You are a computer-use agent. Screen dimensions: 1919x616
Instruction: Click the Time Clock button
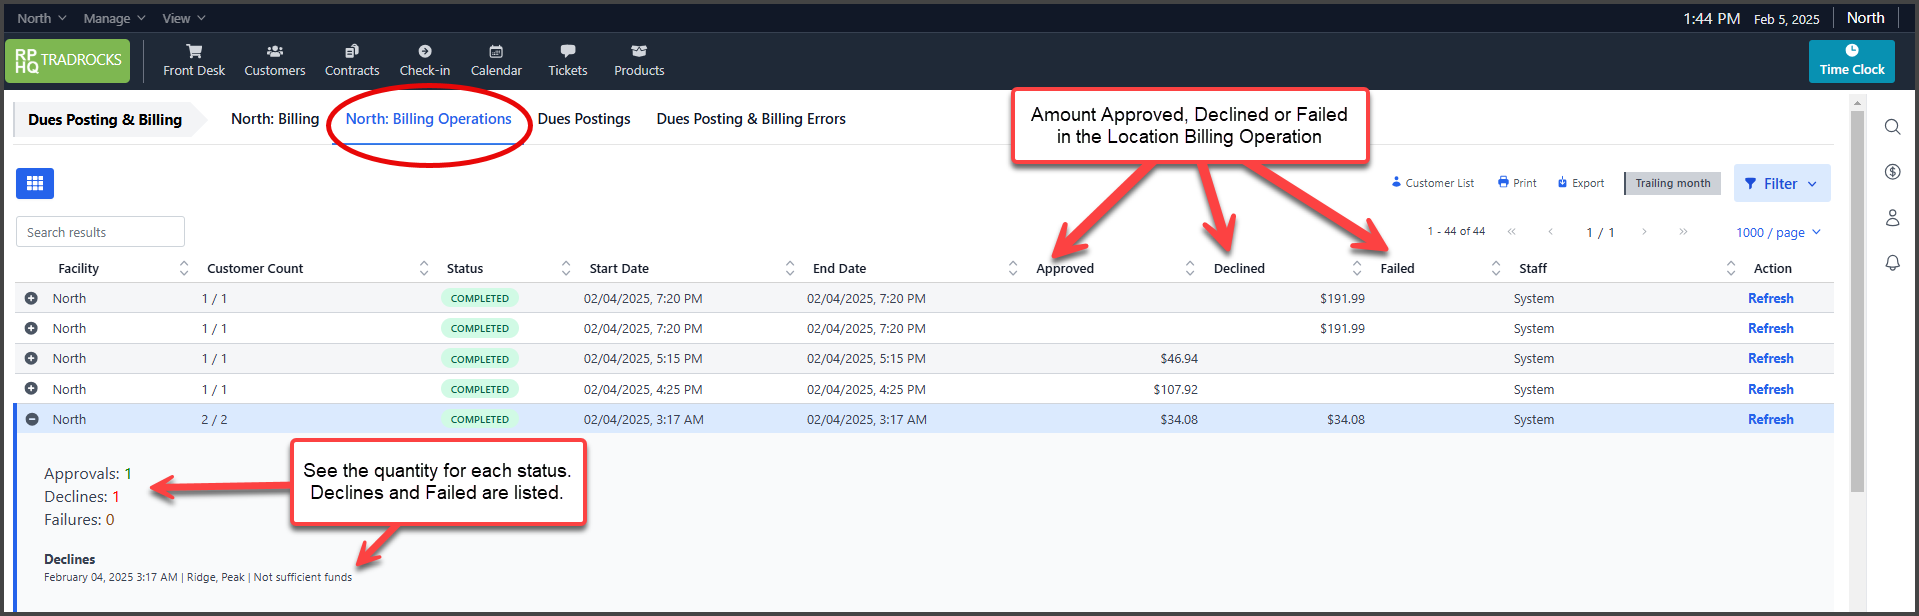pyautogui.click(x=1851, y=61)
